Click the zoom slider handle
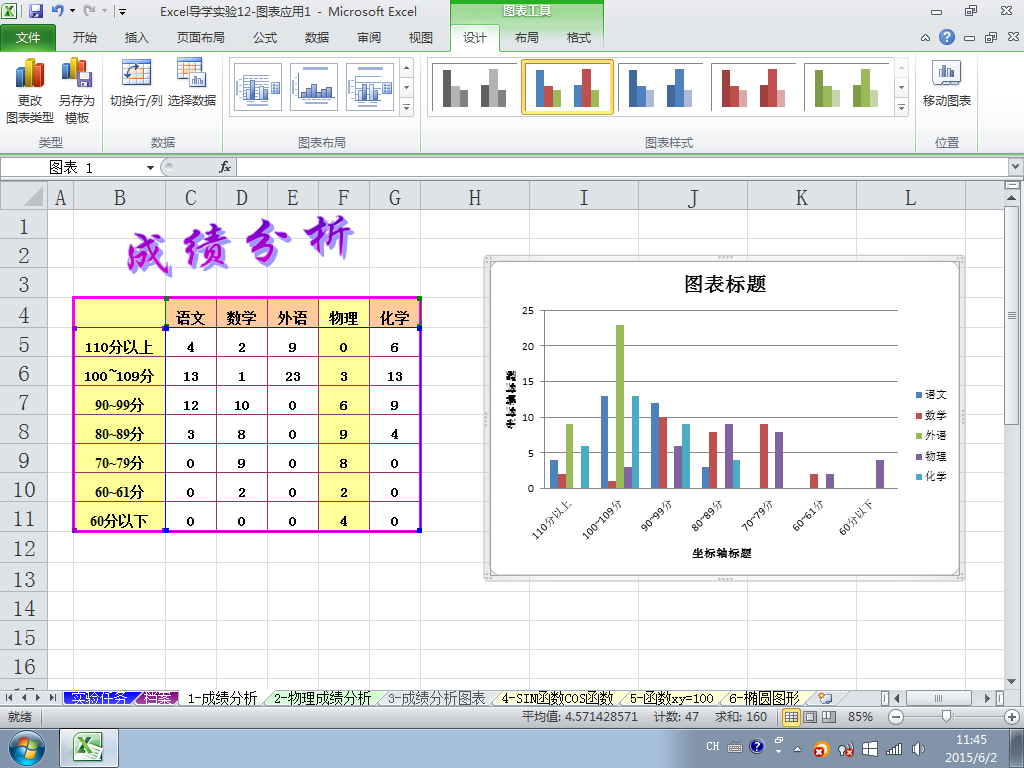Image resolution: width=1024 pixels, height=768 pixels. point(946,717)
